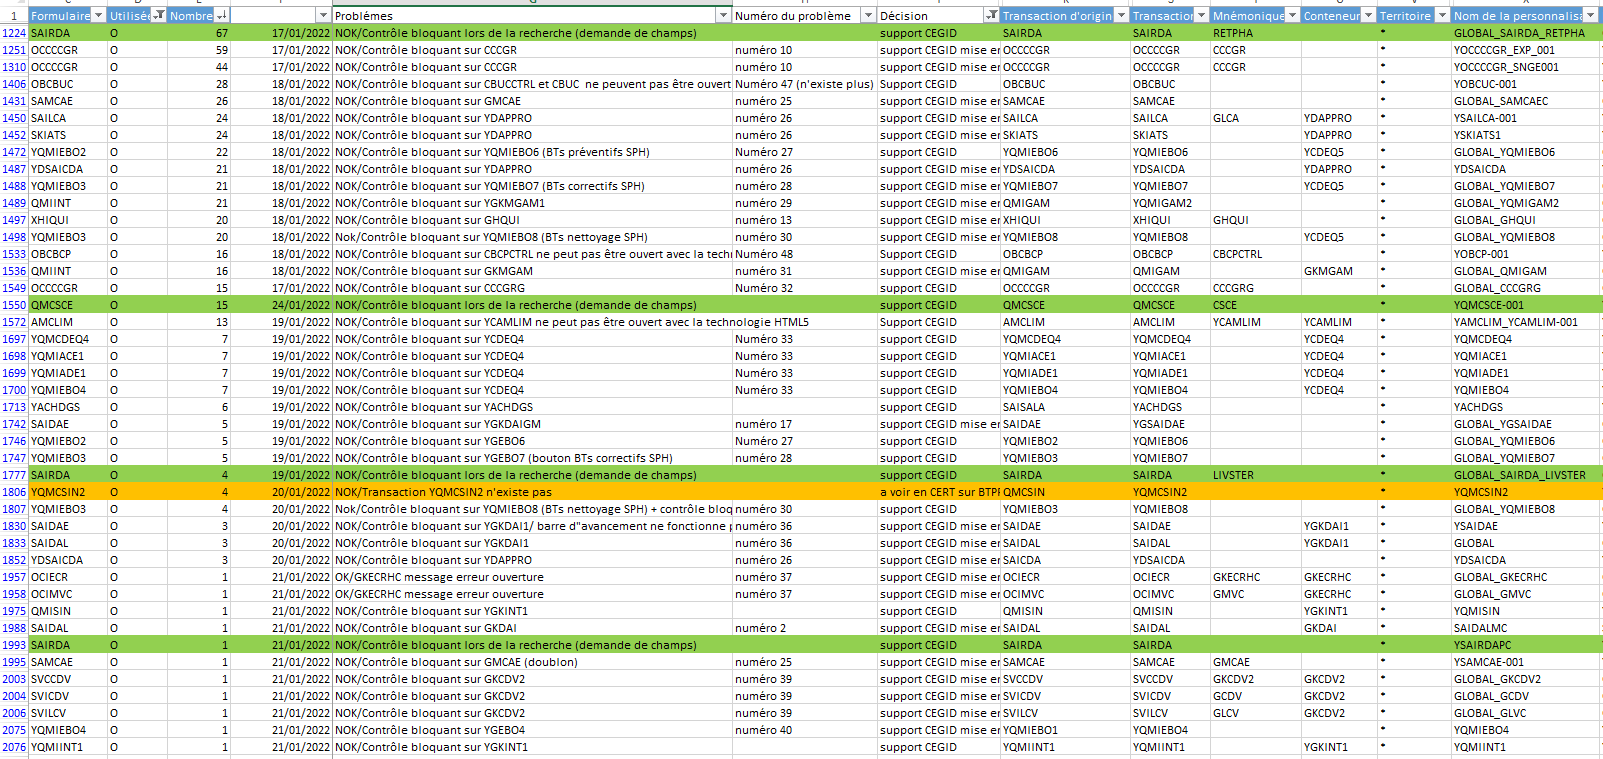Open the Conteneur column filter dropdown

tap(1367, 15)
